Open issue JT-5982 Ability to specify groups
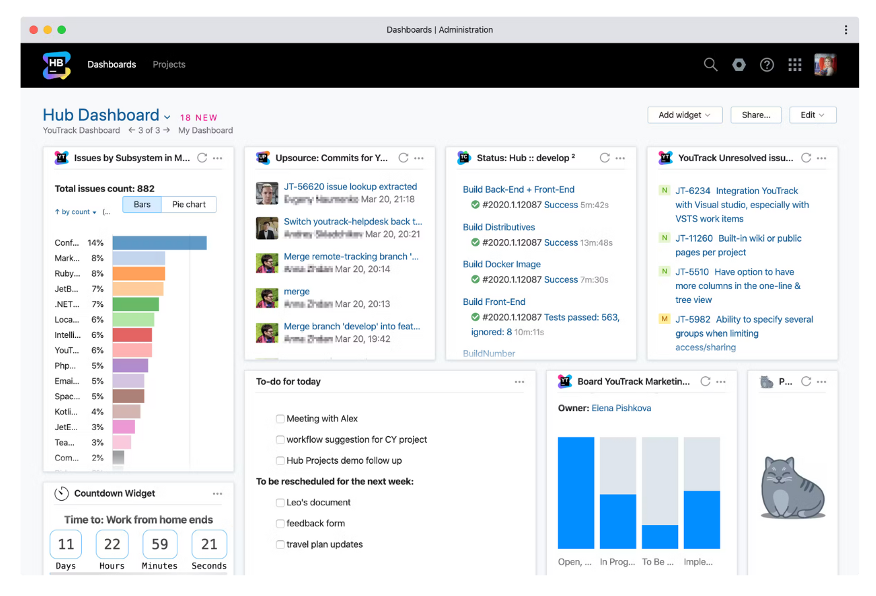This screenshot has height=596, width=876. click(x=744, y=333)
